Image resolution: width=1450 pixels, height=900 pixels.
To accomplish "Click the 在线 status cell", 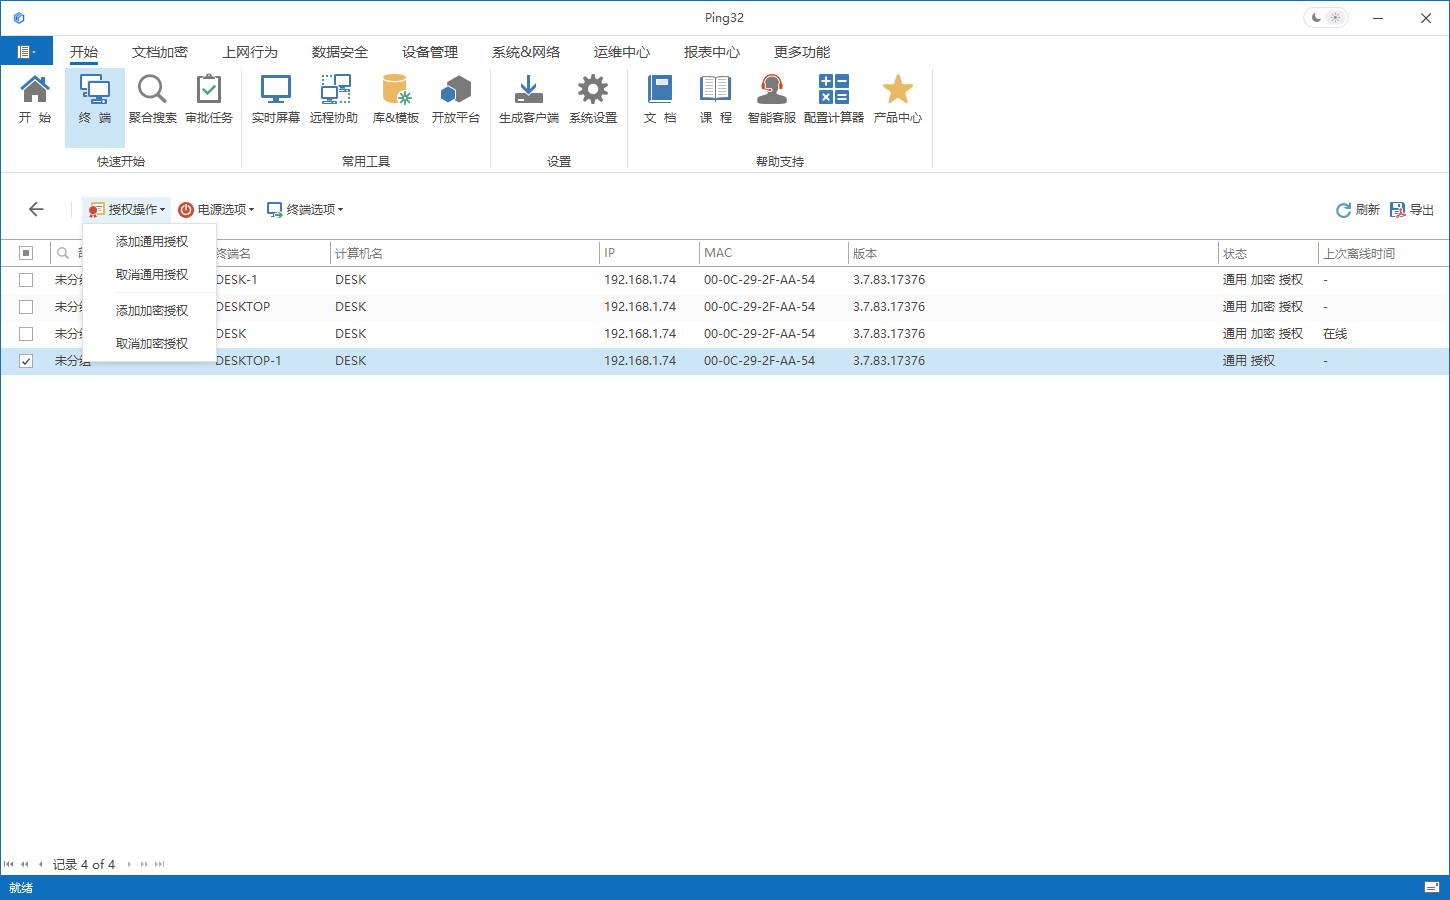I will click(x=1335, y=334).
